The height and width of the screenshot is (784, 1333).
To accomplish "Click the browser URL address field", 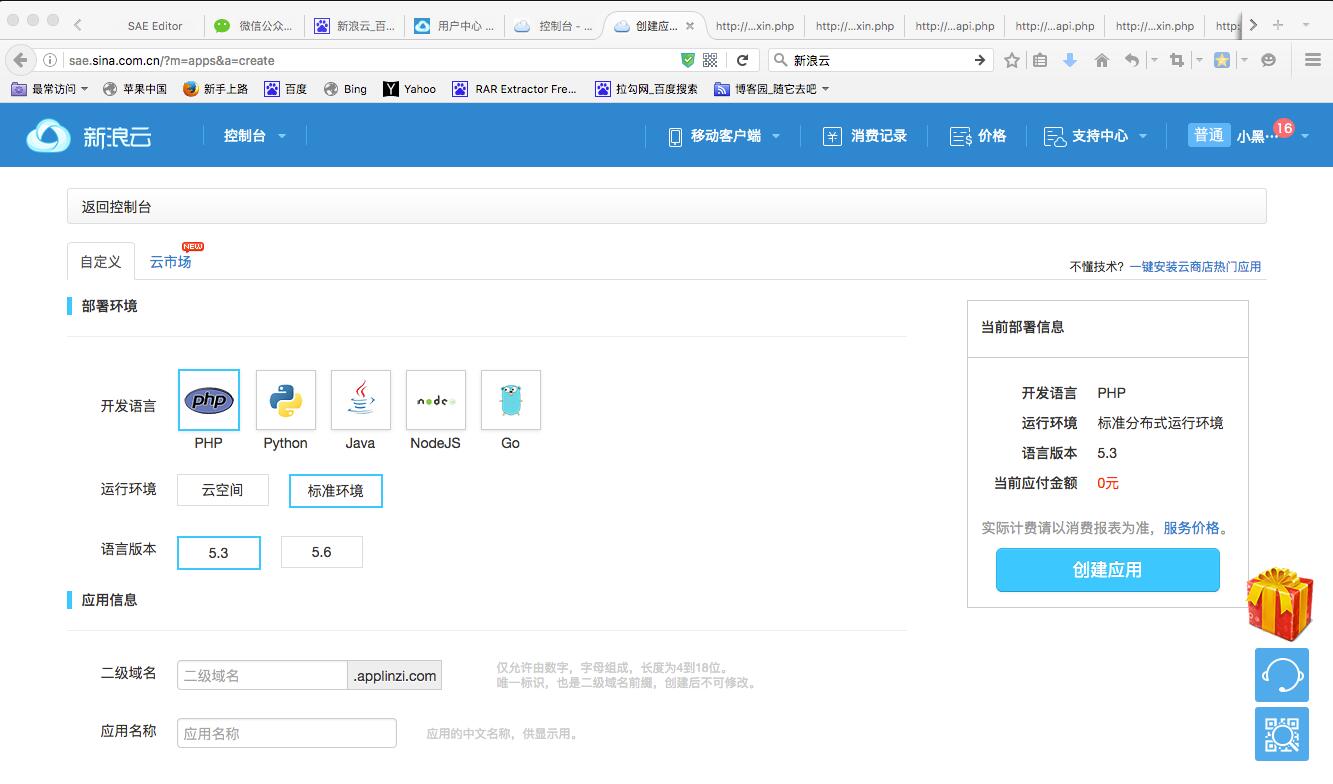I will coord(370,60).
